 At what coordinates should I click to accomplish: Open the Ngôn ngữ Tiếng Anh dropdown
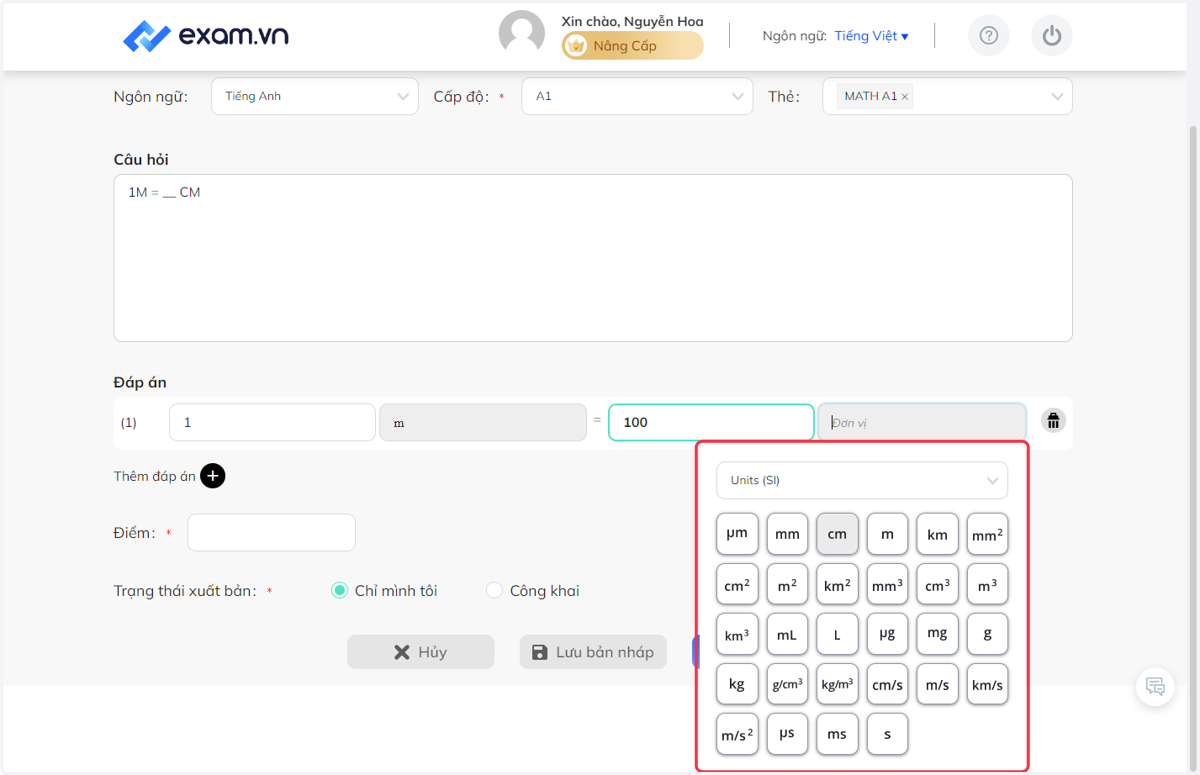pos(315,97)
